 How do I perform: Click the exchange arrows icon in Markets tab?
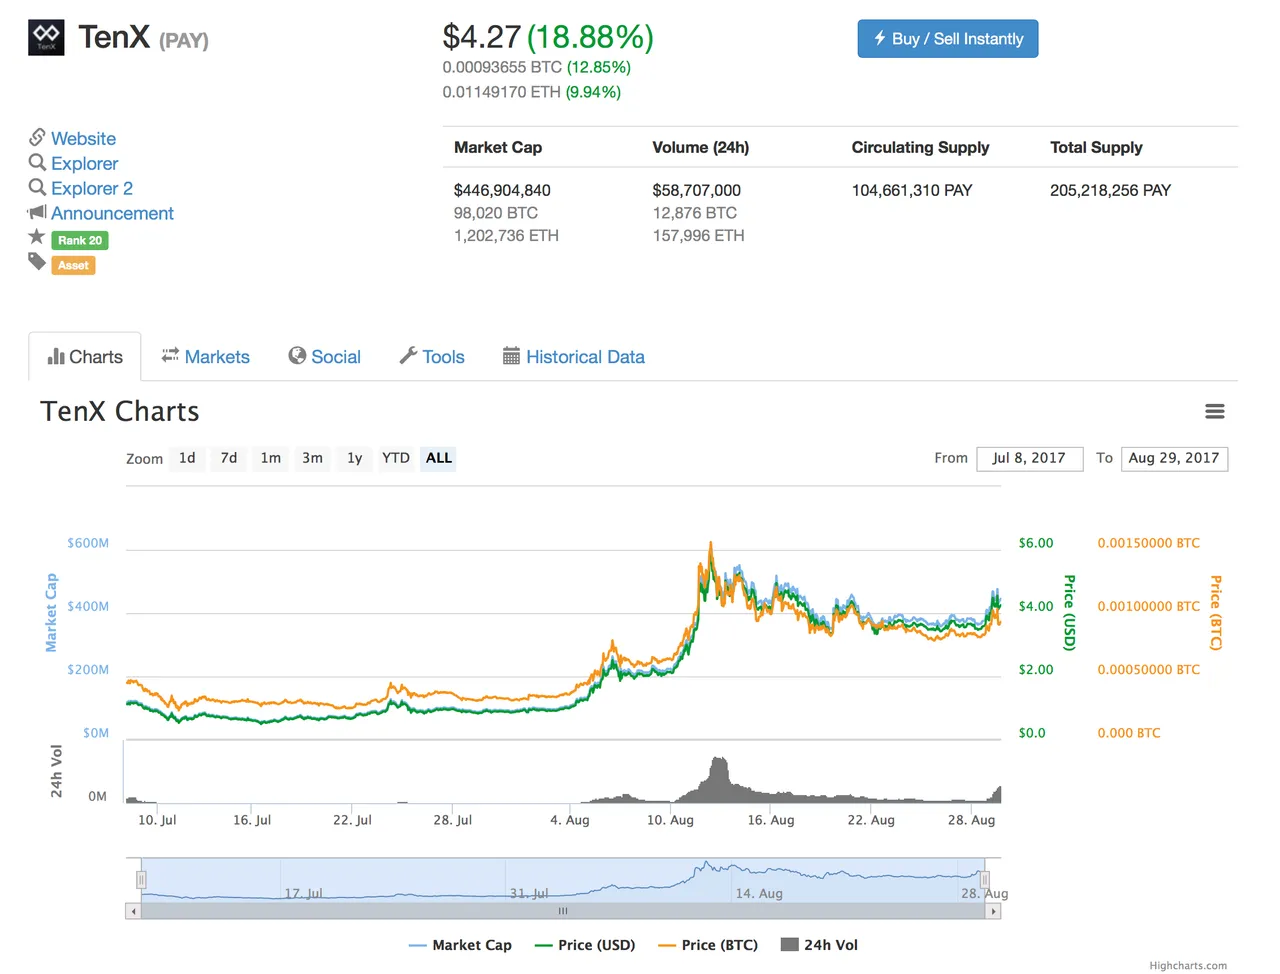point(170,355)
